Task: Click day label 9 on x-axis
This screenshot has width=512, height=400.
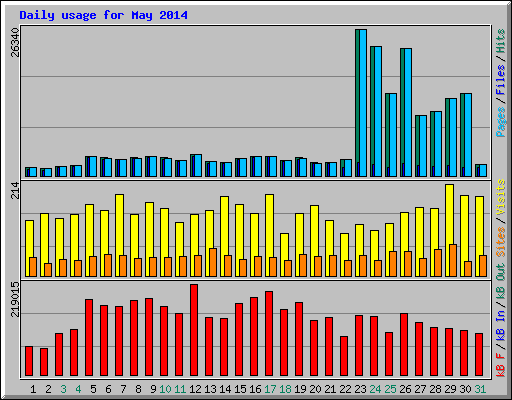Action: point(153,389)
